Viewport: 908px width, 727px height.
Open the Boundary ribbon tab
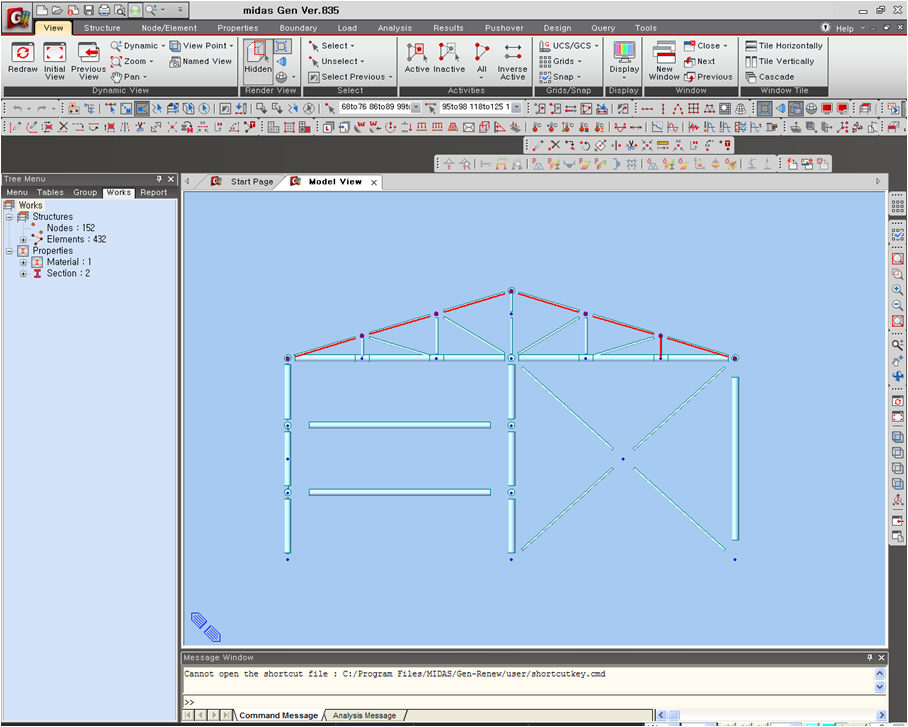[298, 28]
